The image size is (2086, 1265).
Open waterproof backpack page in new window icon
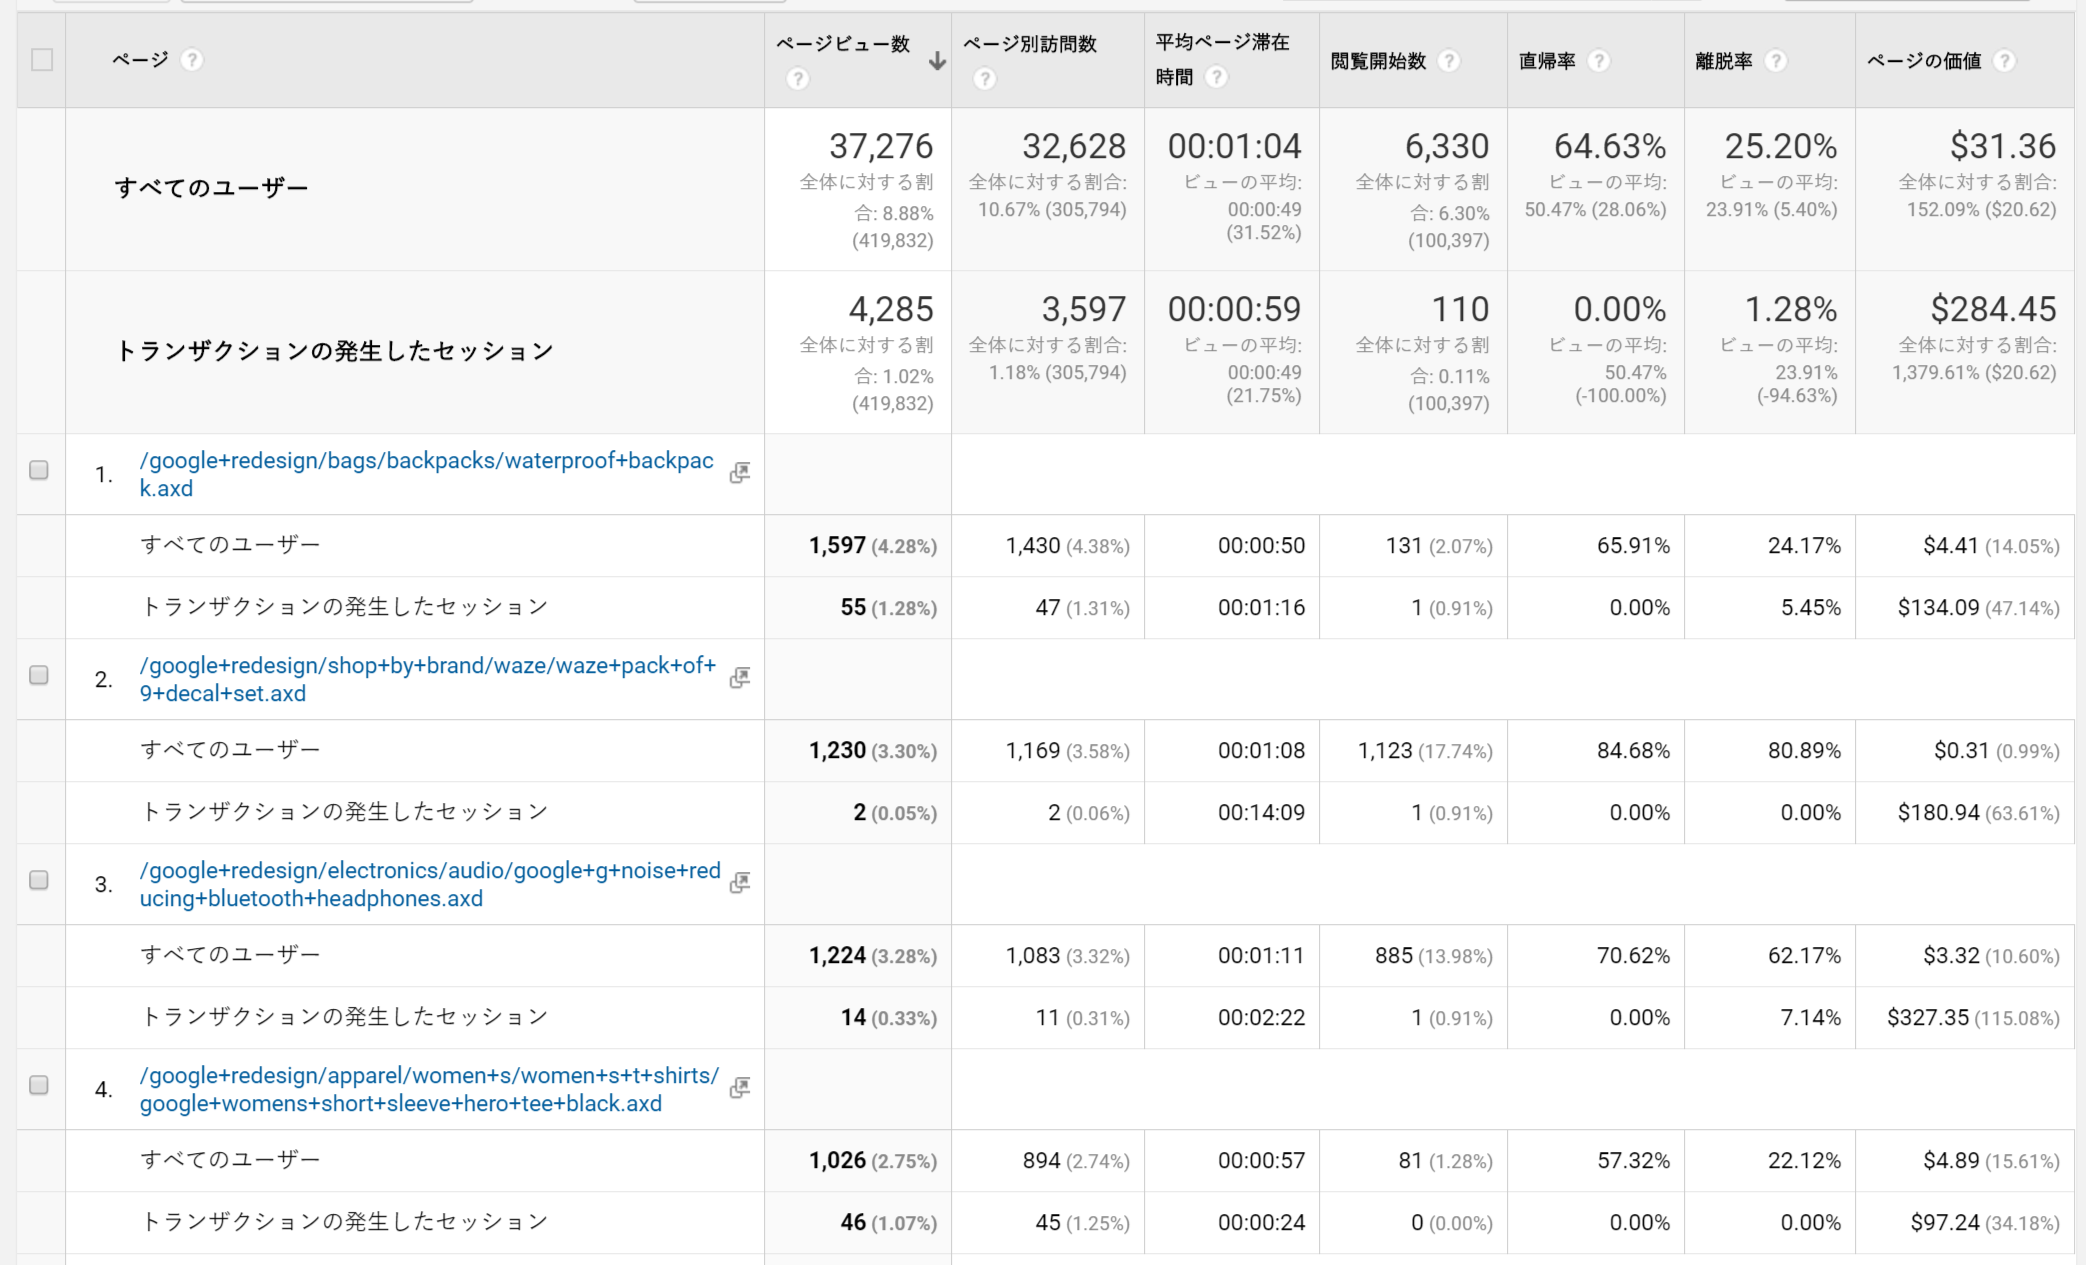[x=740, y=473]
